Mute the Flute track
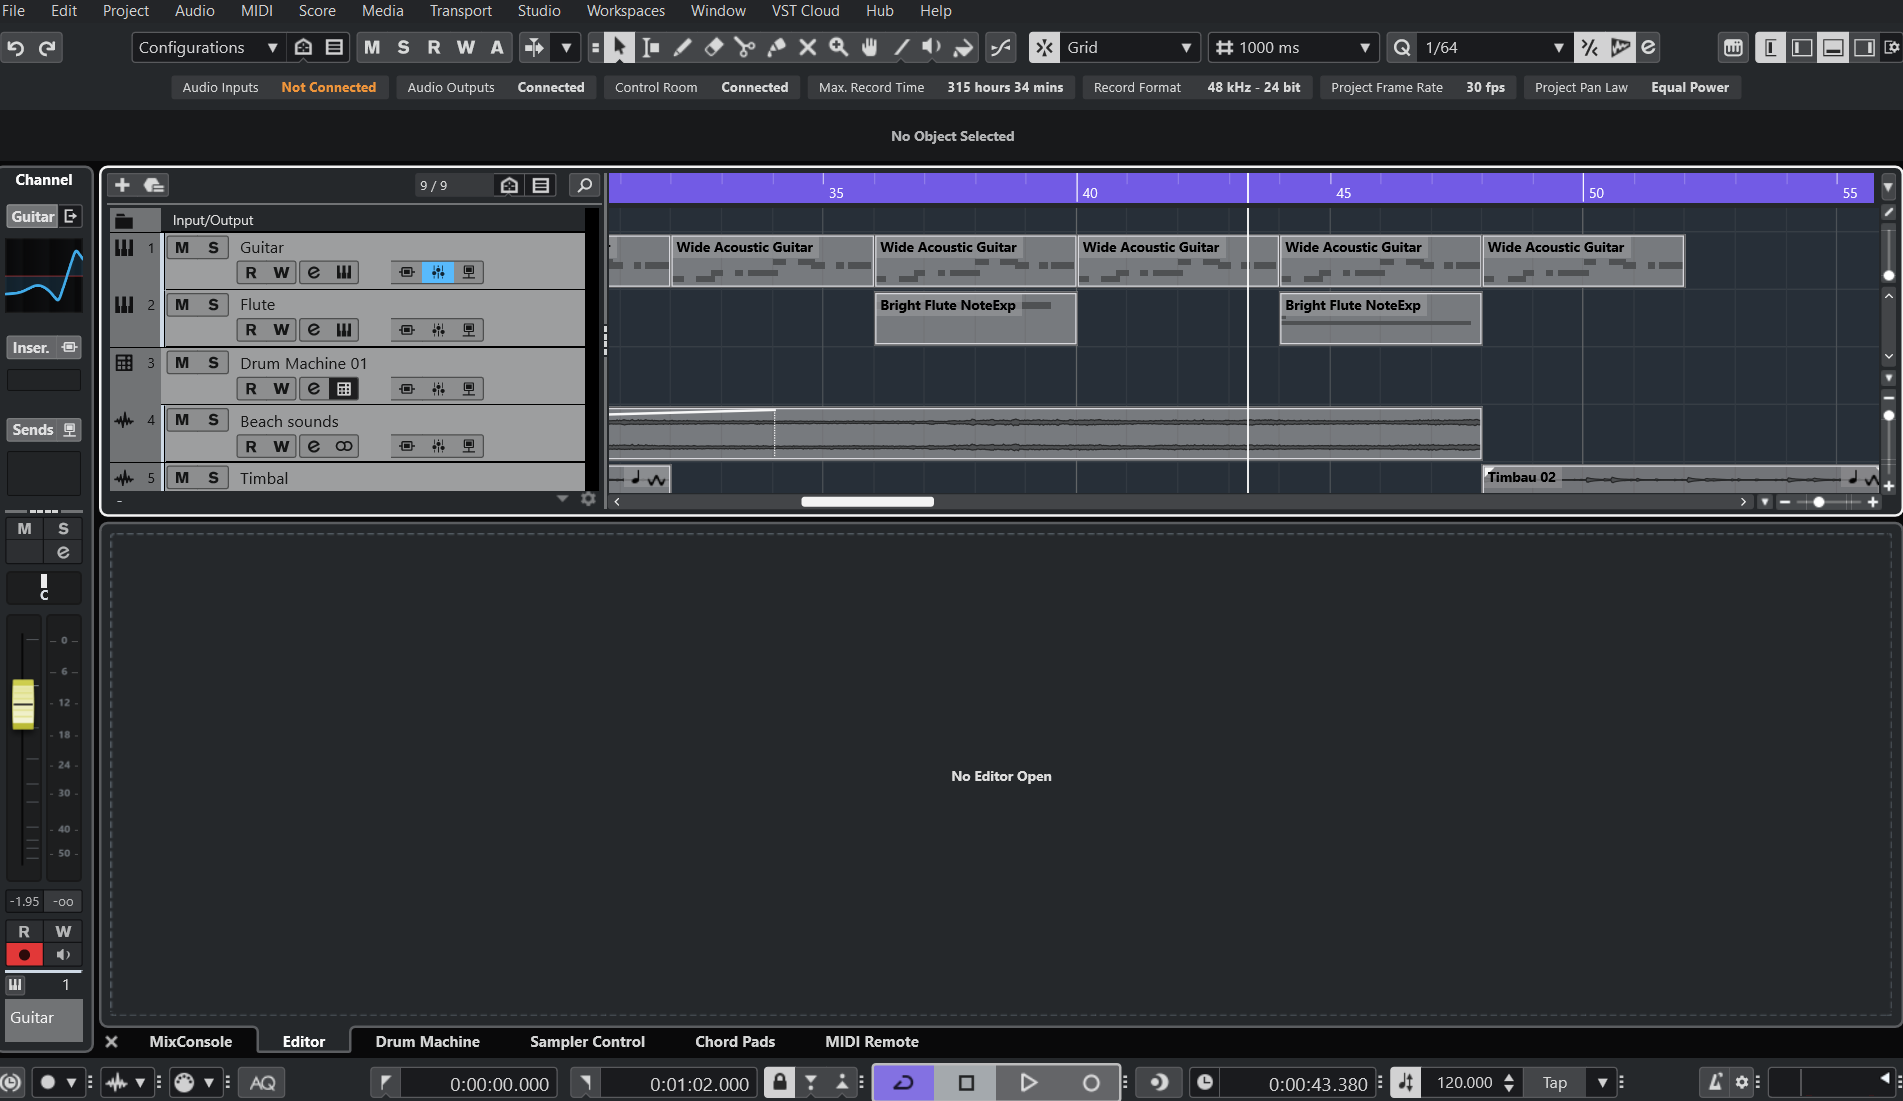The width and height of the screenshot is (1903, 1101). (182, 305)
